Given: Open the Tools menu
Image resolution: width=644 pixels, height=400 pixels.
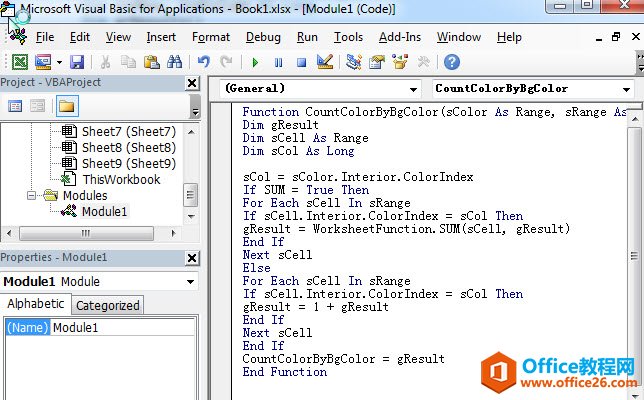Looking at the screenshot, I should point(348,37).
